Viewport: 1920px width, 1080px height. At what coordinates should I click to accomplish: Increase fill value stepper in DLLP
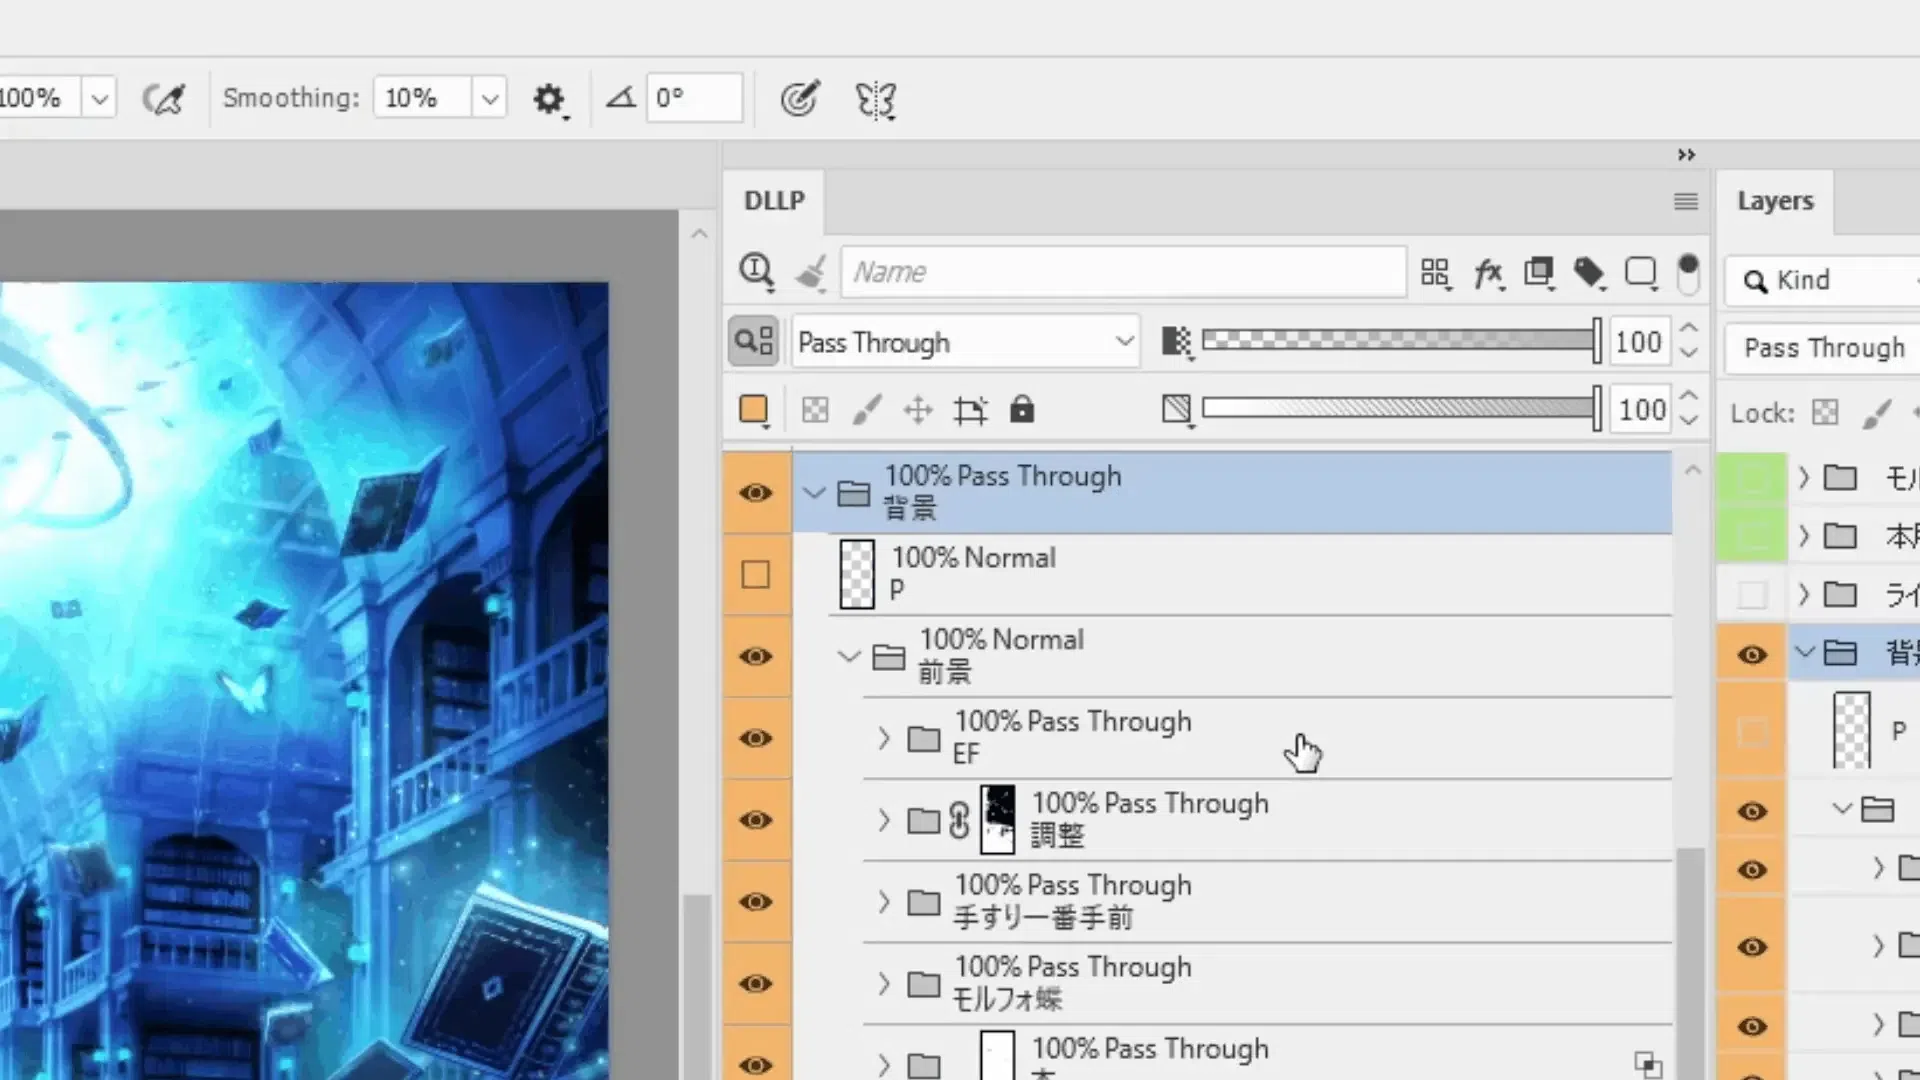point(1689,397)
